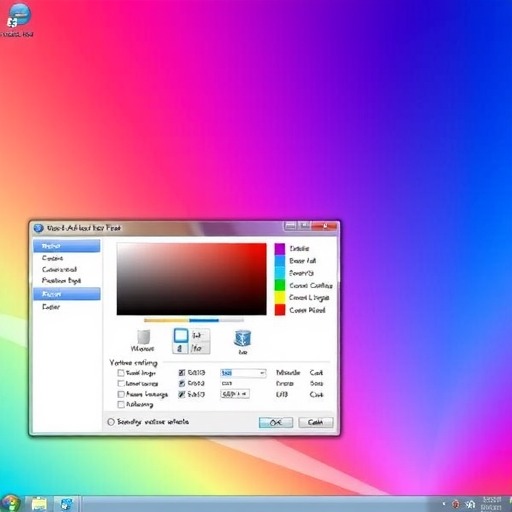The height and width of the screenshot is (512, 512).
Task: Open the Windows Start orb
Action: (x=11, y=503)
